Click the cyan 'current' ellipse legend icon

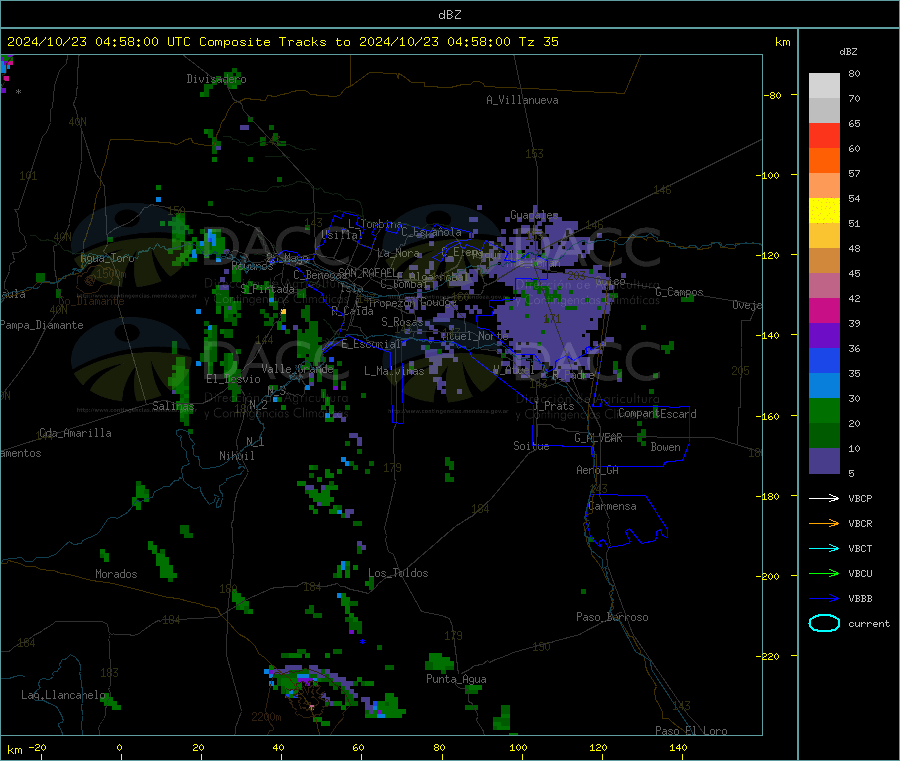[x=824, y=623]
